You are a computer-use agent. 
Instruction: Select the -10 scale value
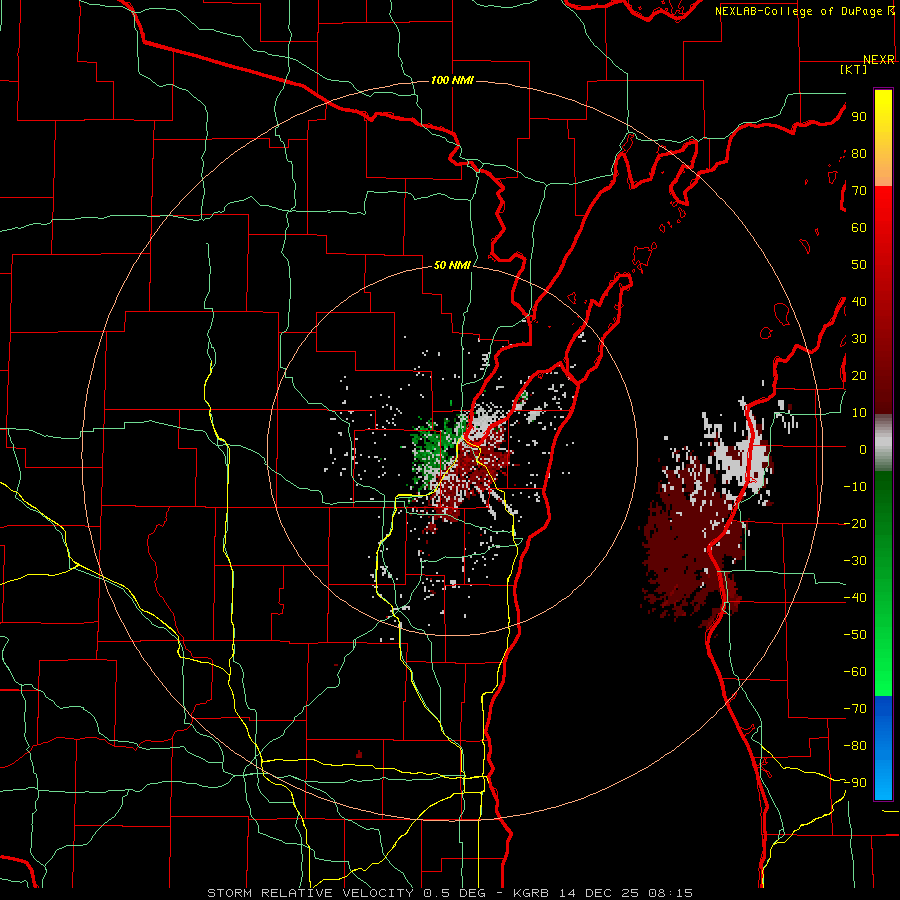(855, 487)
